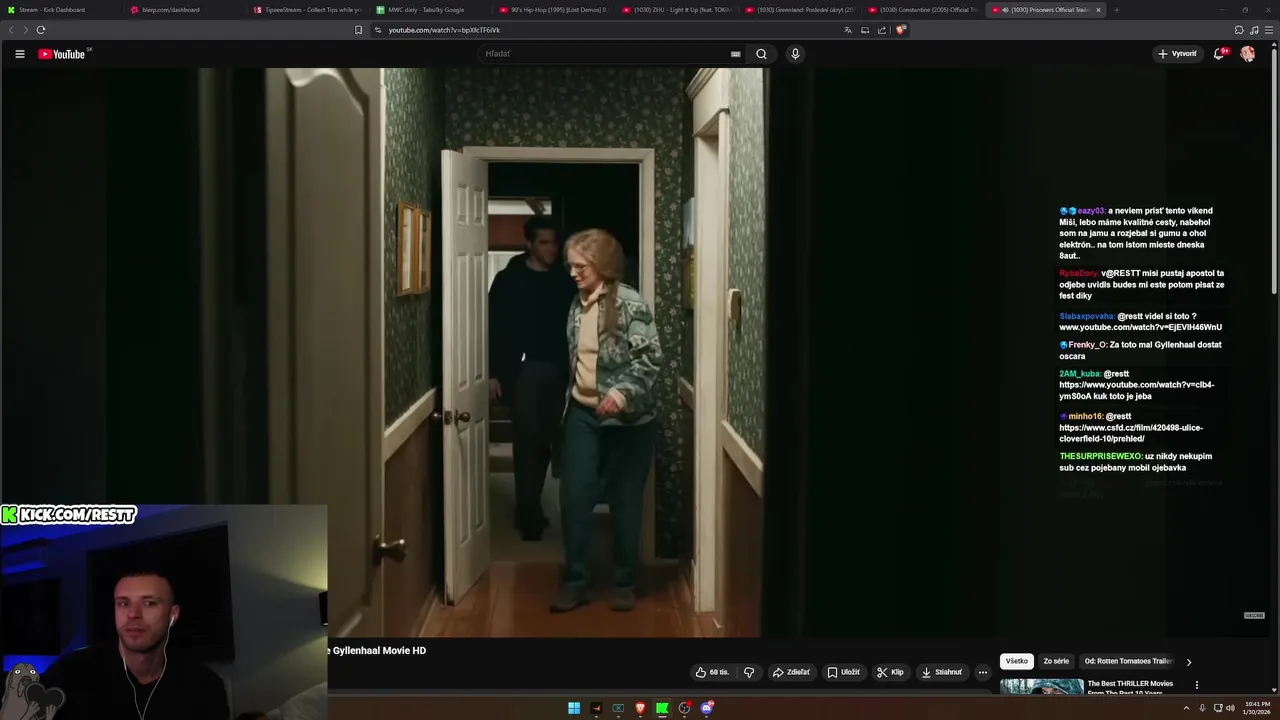This screenshot has height=720, width=1280.
Task: Open the on-screen keyboard icon in search box
Action: coord(736,54)
